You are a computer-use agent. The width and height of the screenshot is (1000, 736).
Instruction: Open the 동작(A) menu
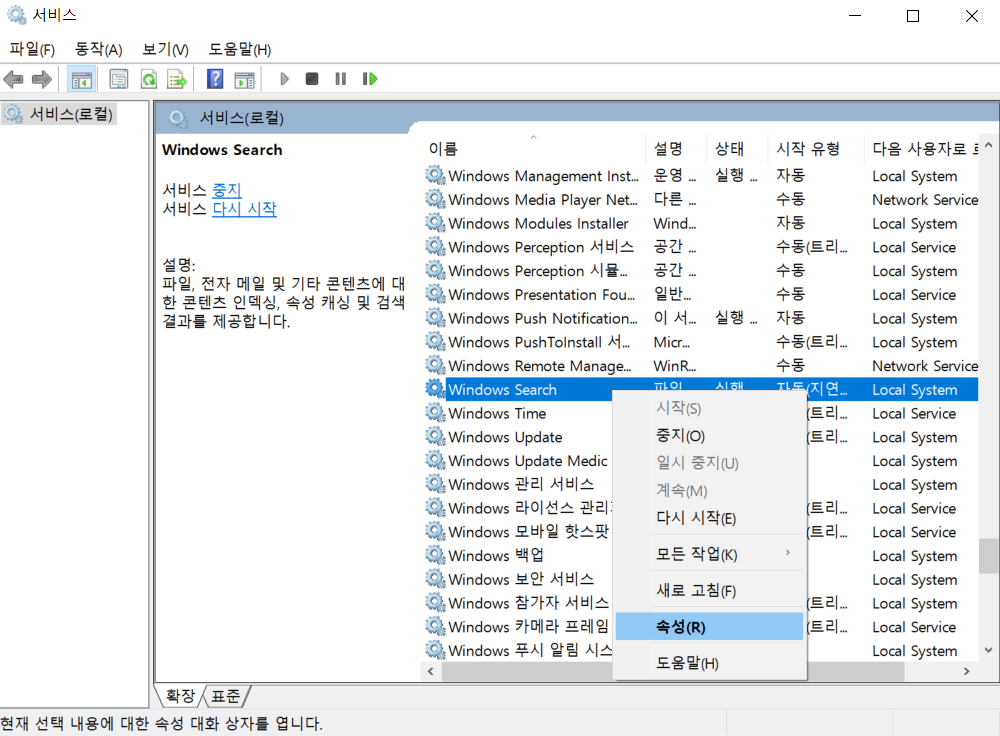[x=98, y=49]
